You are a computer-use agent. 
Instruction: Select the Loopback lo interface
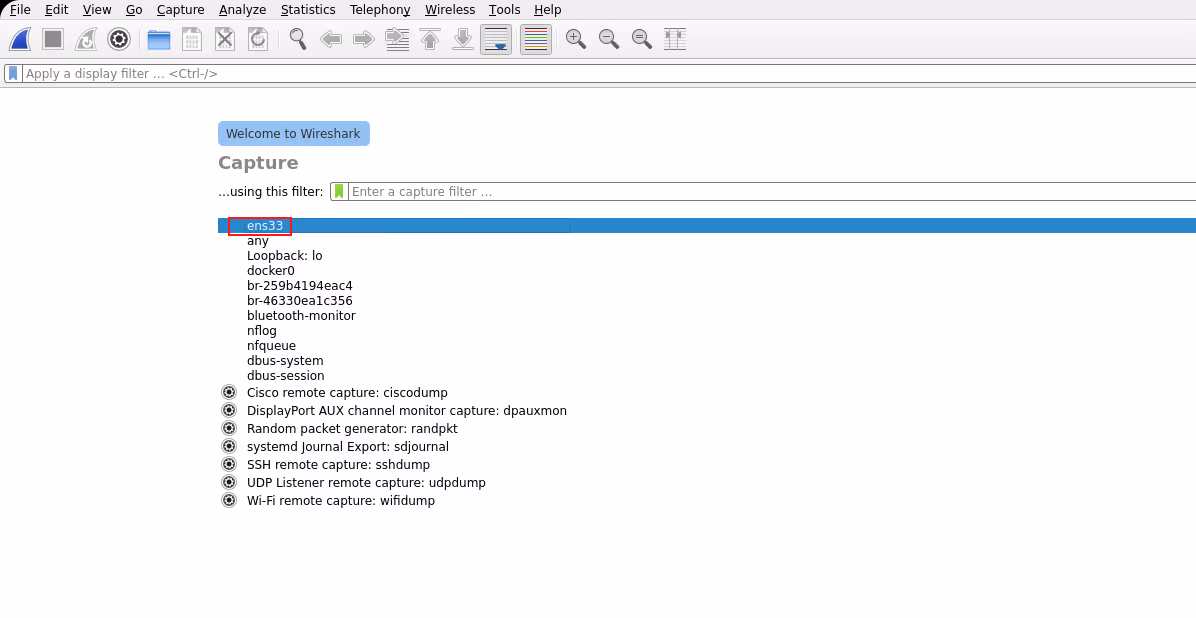pos(284,255)
